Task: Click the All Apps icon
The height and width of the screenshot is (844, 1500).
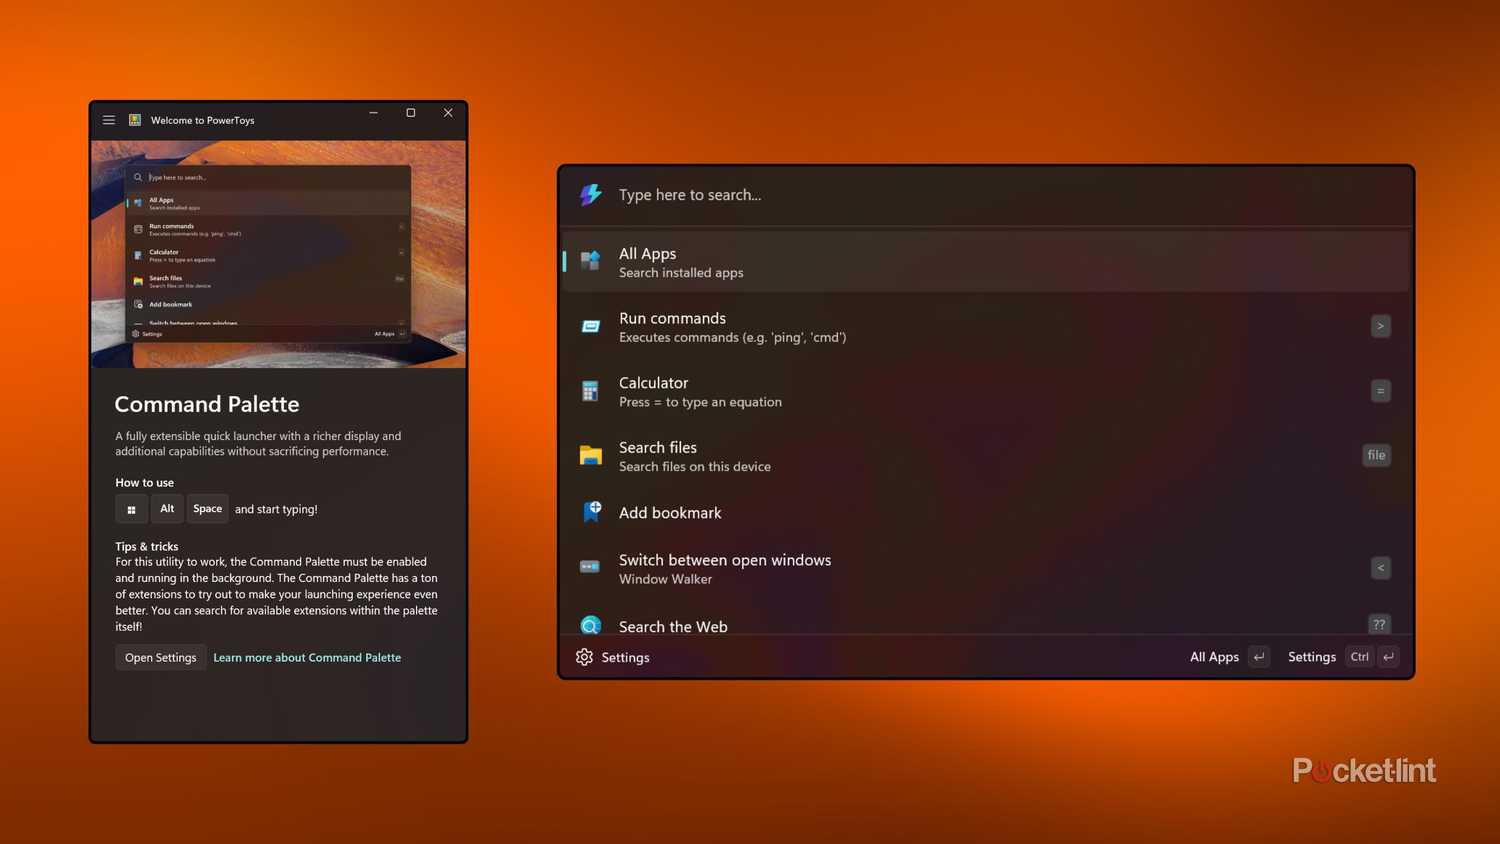Action: click(591, 262)
